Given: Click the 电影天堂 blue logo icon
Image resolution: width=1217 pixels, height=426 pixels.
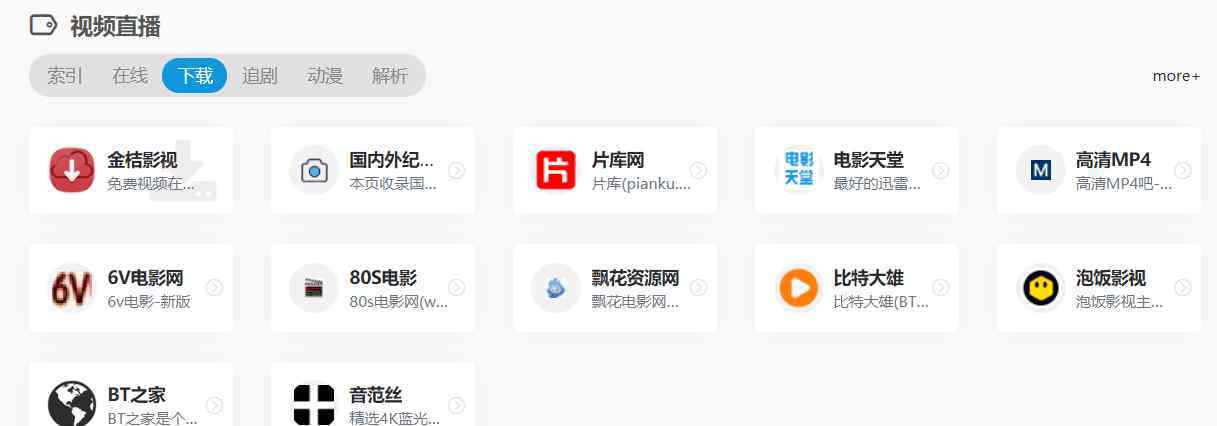Looking at the screenshot, I should (x=798, y=170).
